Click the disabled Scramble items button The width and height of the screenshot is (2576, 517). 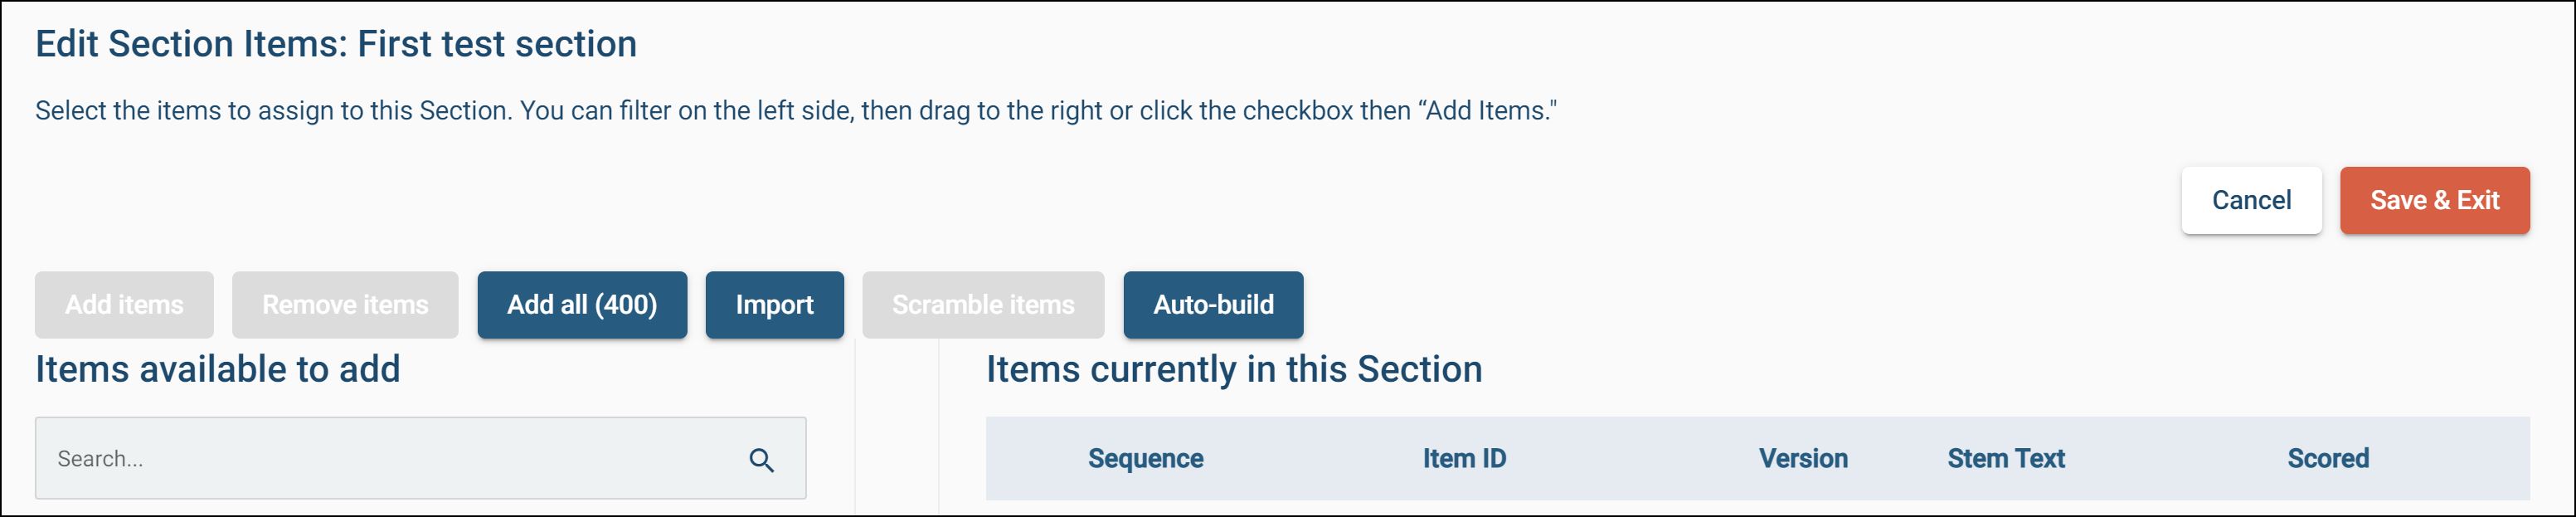click(x=982, y=305)
